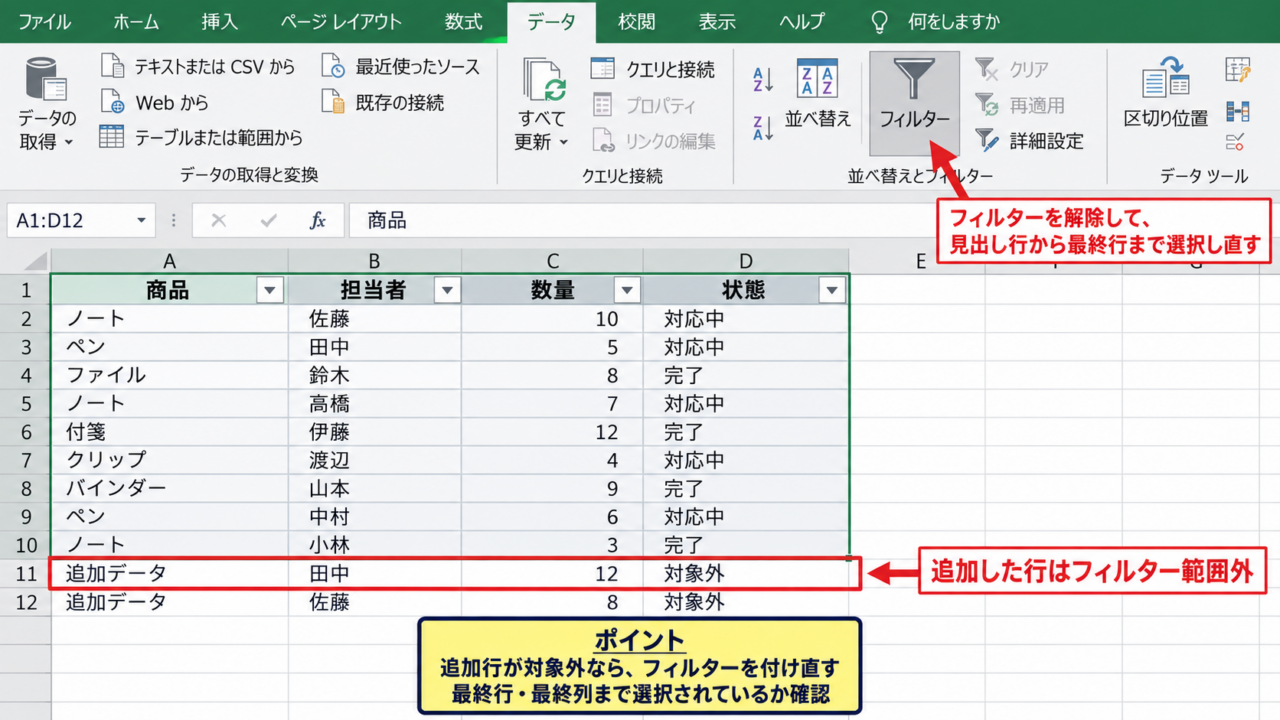Click cell containing 高橋
Viewport: 1280px width, 720px height.
pyautogui.click(x=375, y=404)
